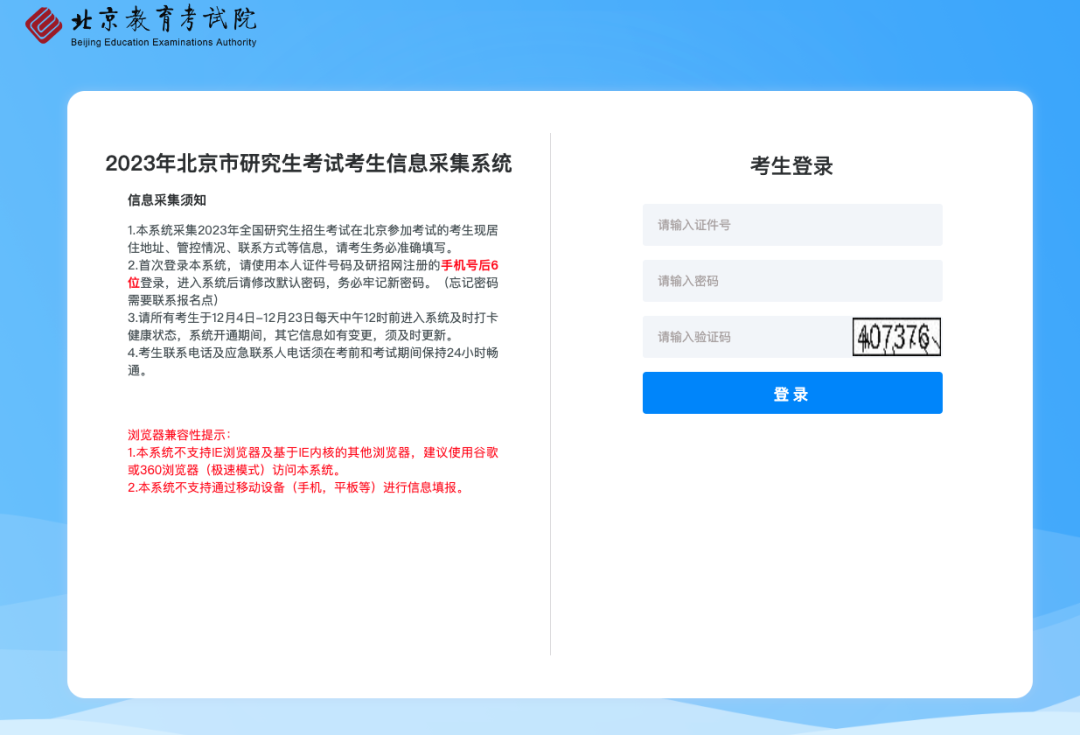This screenshot has width=1080, height=735.
Task: Click the 登录 button to sign in
Action: (x=792, y=392)
